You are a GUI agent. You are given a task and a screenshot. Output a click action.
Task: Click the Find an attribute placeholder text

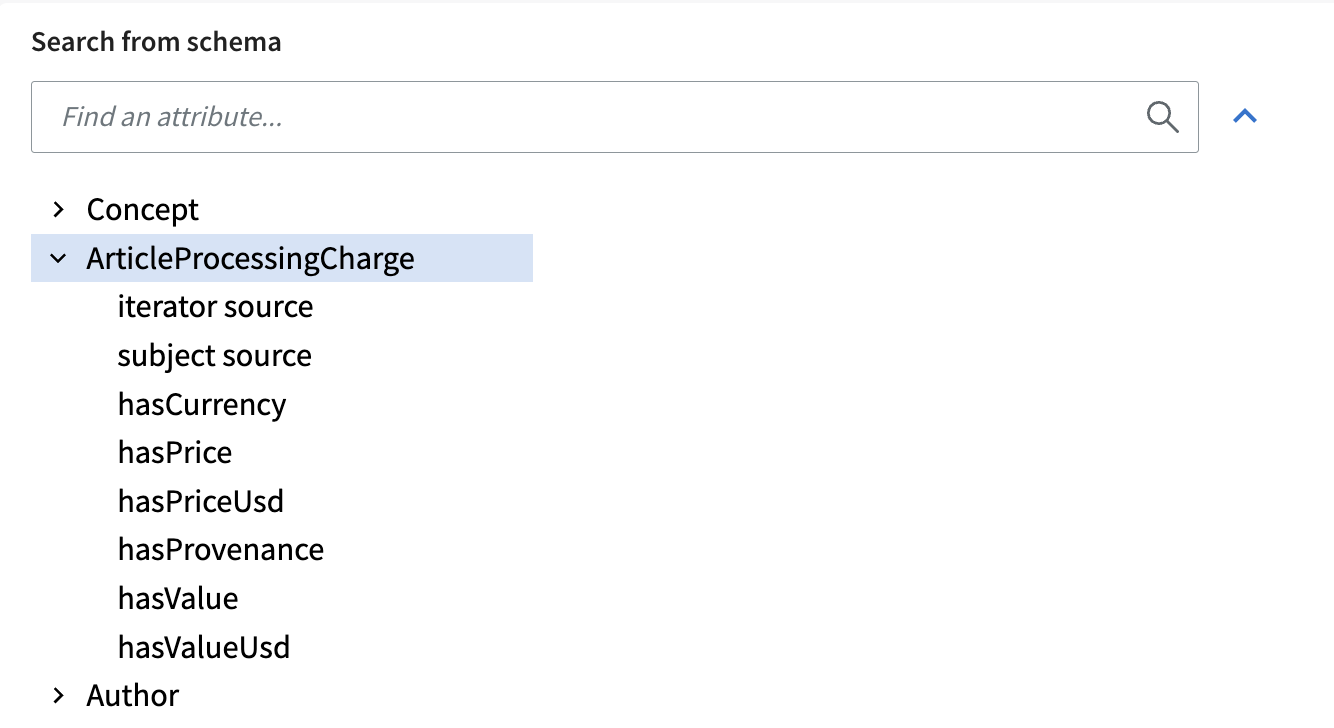tap(172, 118)
